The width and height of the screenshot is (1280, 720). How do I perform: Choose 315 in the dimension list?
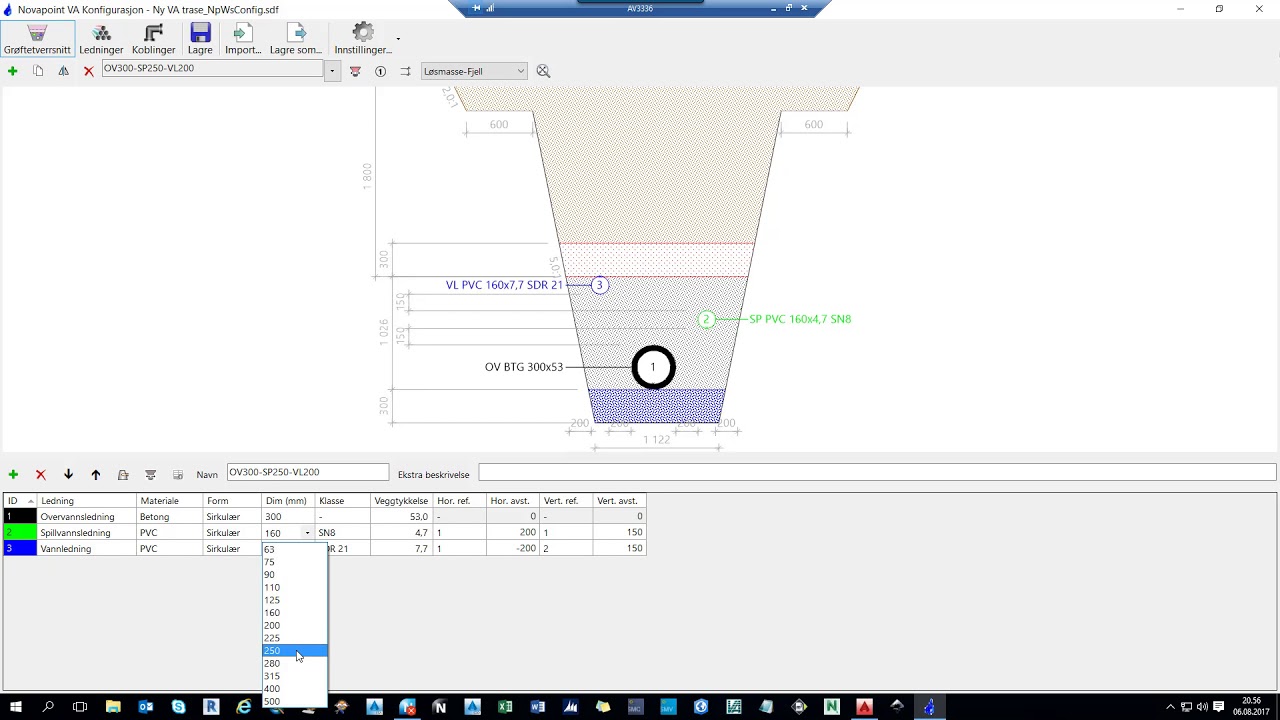pos(294,676)
